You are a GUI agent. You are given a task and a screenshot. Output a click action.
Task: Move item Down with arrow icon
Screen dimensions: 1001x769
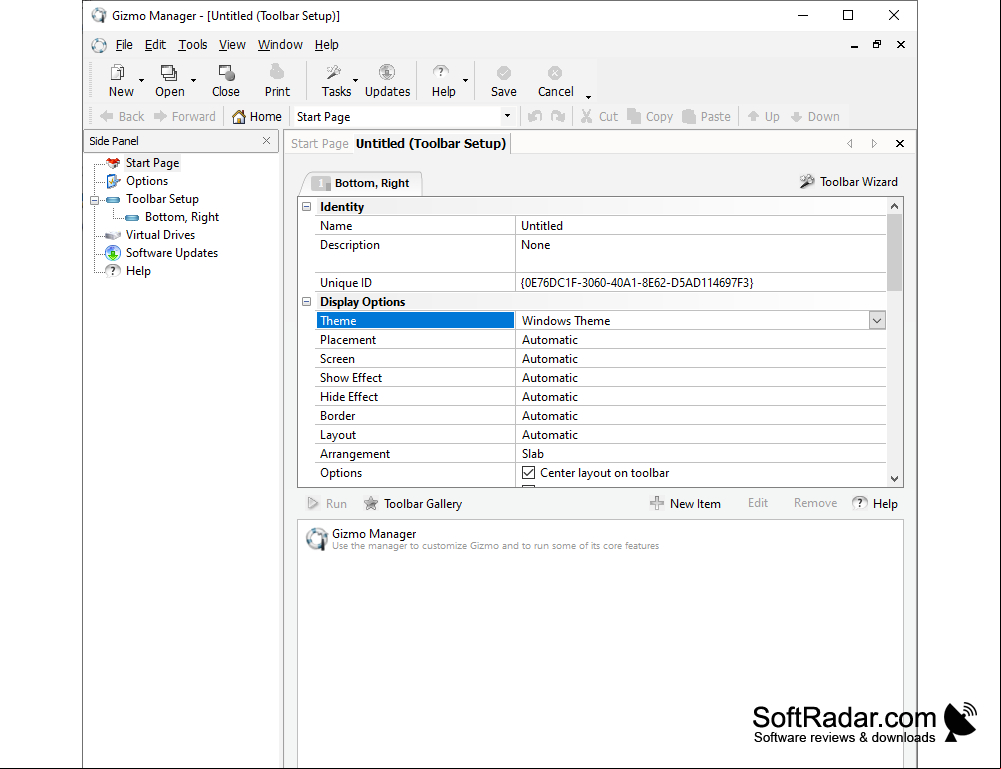[x=796, y=117]
